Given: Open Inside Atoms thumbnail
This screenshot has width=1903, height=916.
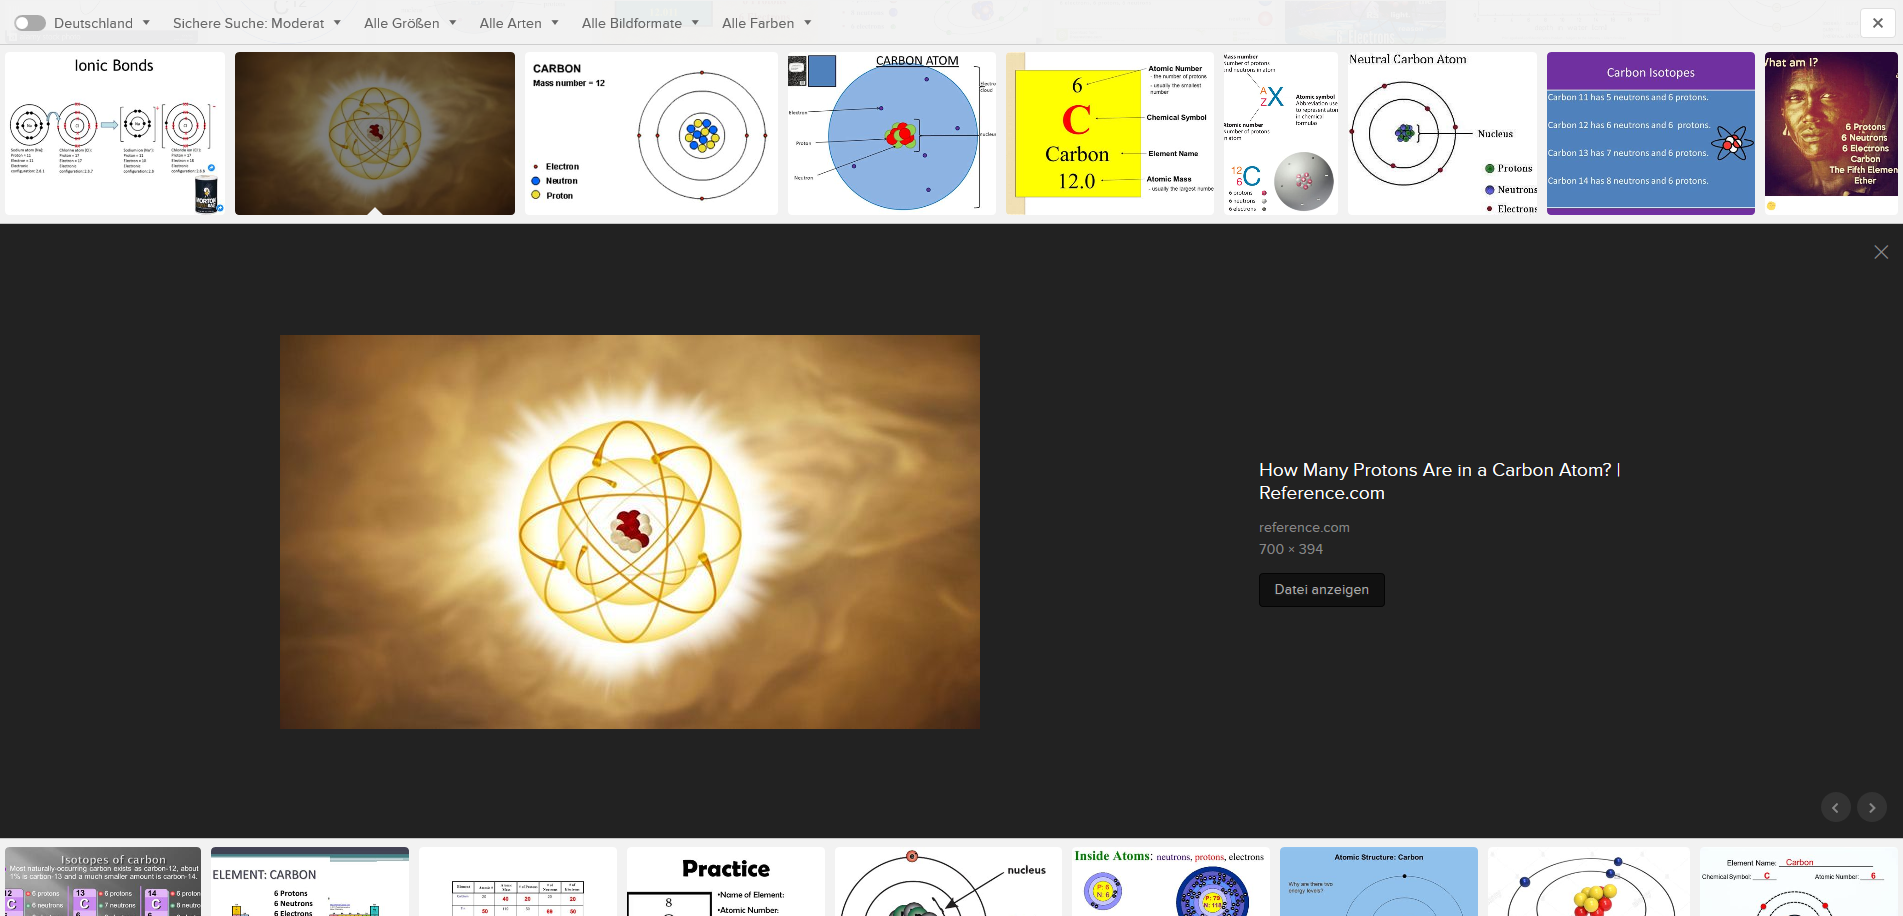Looking at the screenshot, I should coord(1171,882).
